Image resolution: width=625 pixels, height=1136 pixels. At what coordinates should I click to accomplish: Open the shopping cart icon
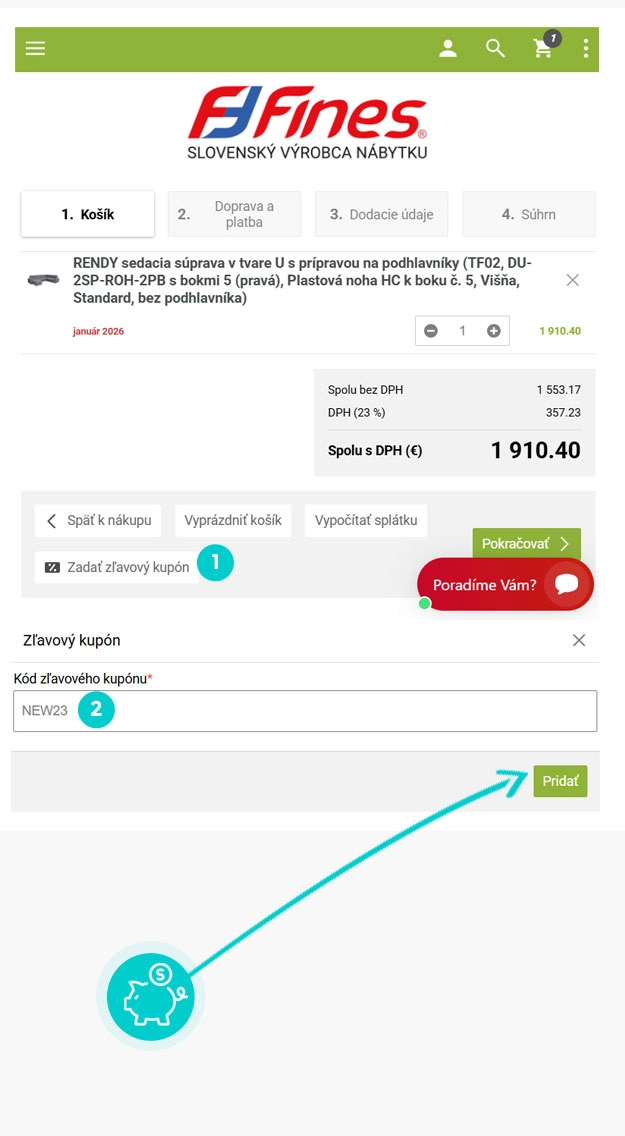[544, 48]
